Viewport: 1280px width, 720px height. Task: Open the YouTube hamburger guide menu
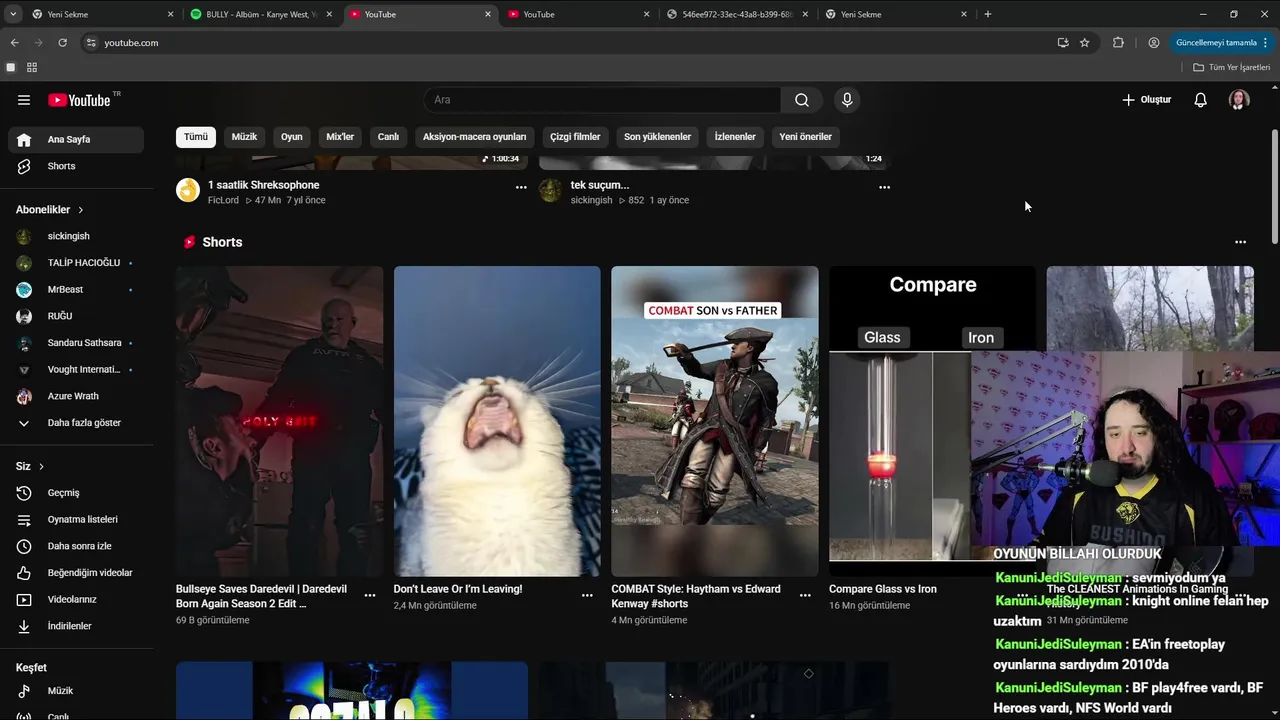tap(24, 100)
